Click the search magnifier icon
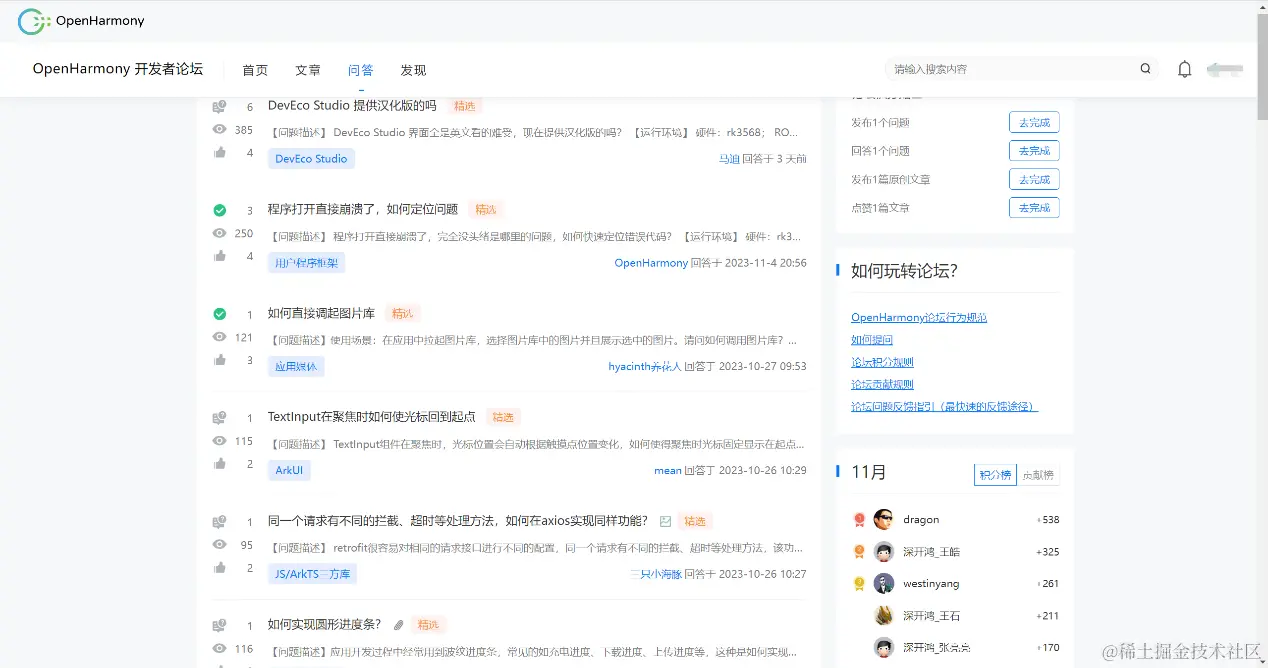This screenshot has height=668, width=1268. pyautogui.click(x=1145, y=69)
